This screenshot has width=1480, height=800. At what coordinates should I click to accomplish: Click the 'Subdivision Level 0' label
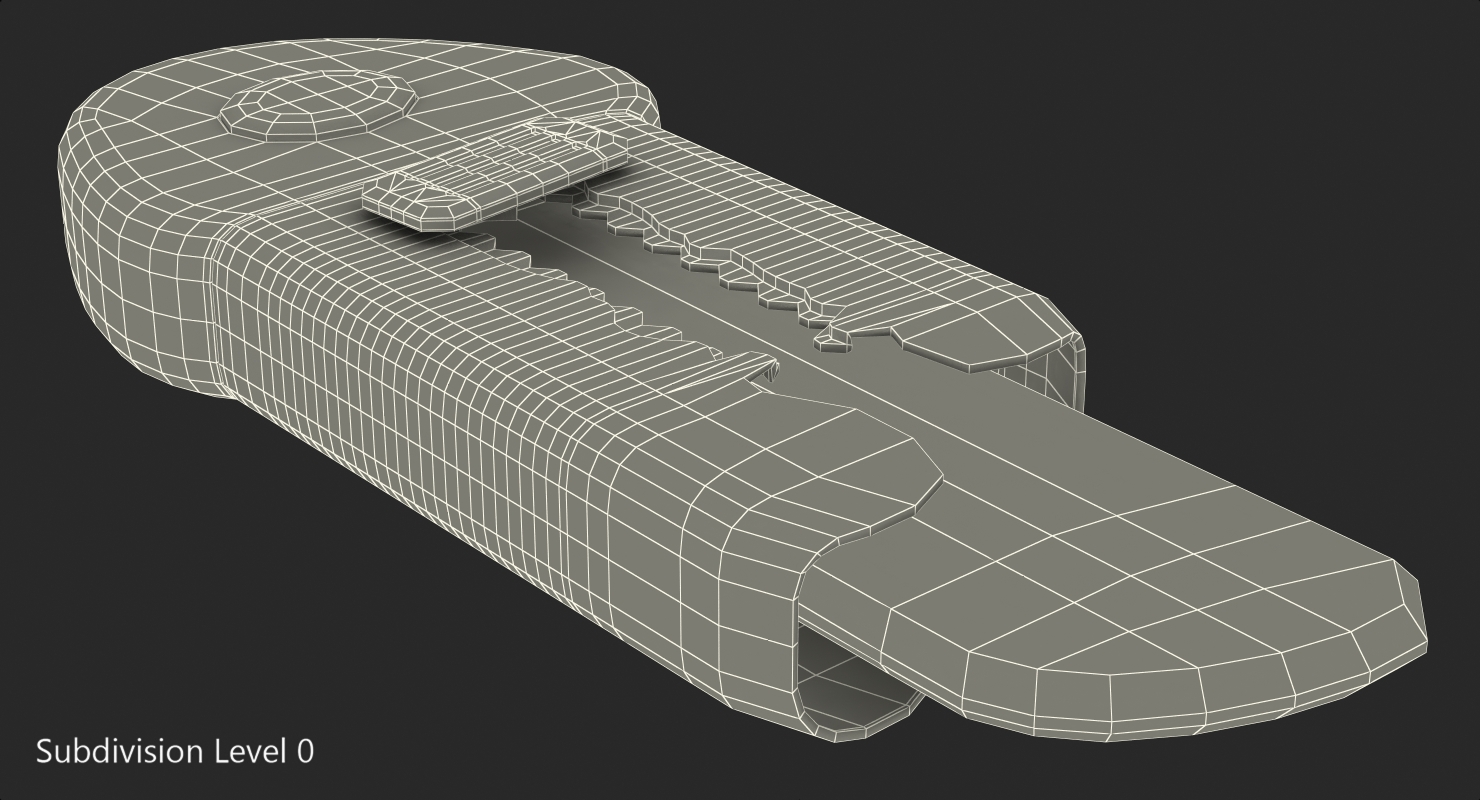pos(175,751)
